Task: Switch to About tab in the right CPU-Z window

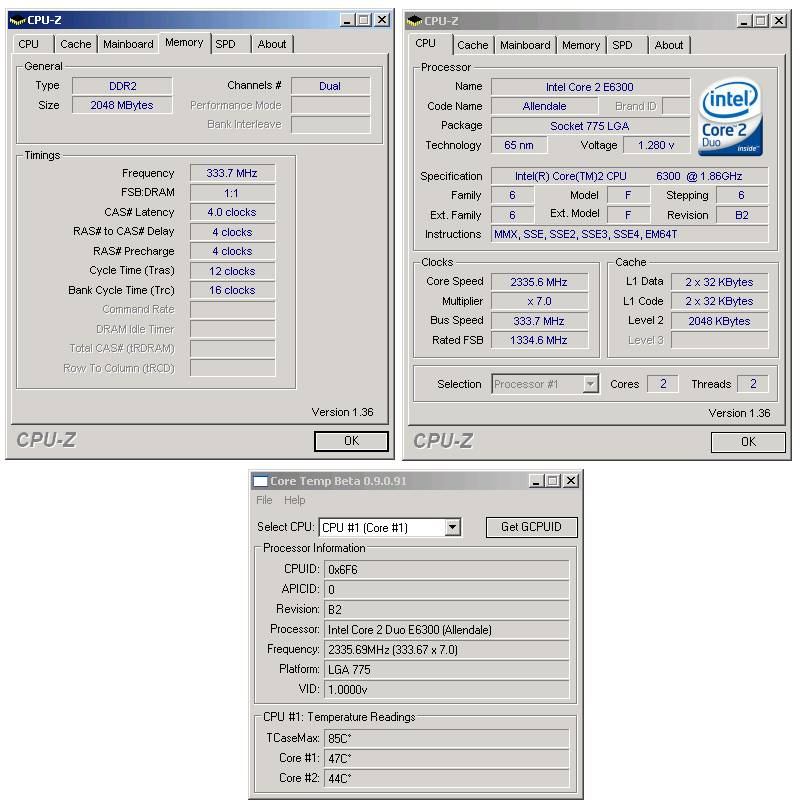Action: point(669,45)
